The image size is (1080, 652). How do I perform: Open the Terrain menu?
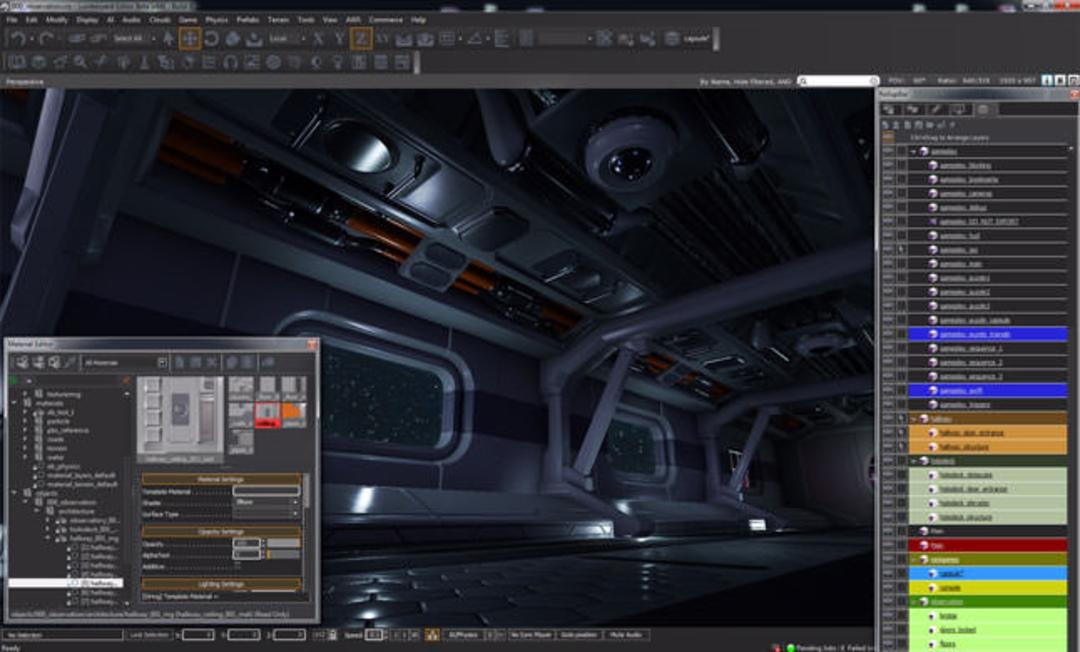tap(278, 20)
